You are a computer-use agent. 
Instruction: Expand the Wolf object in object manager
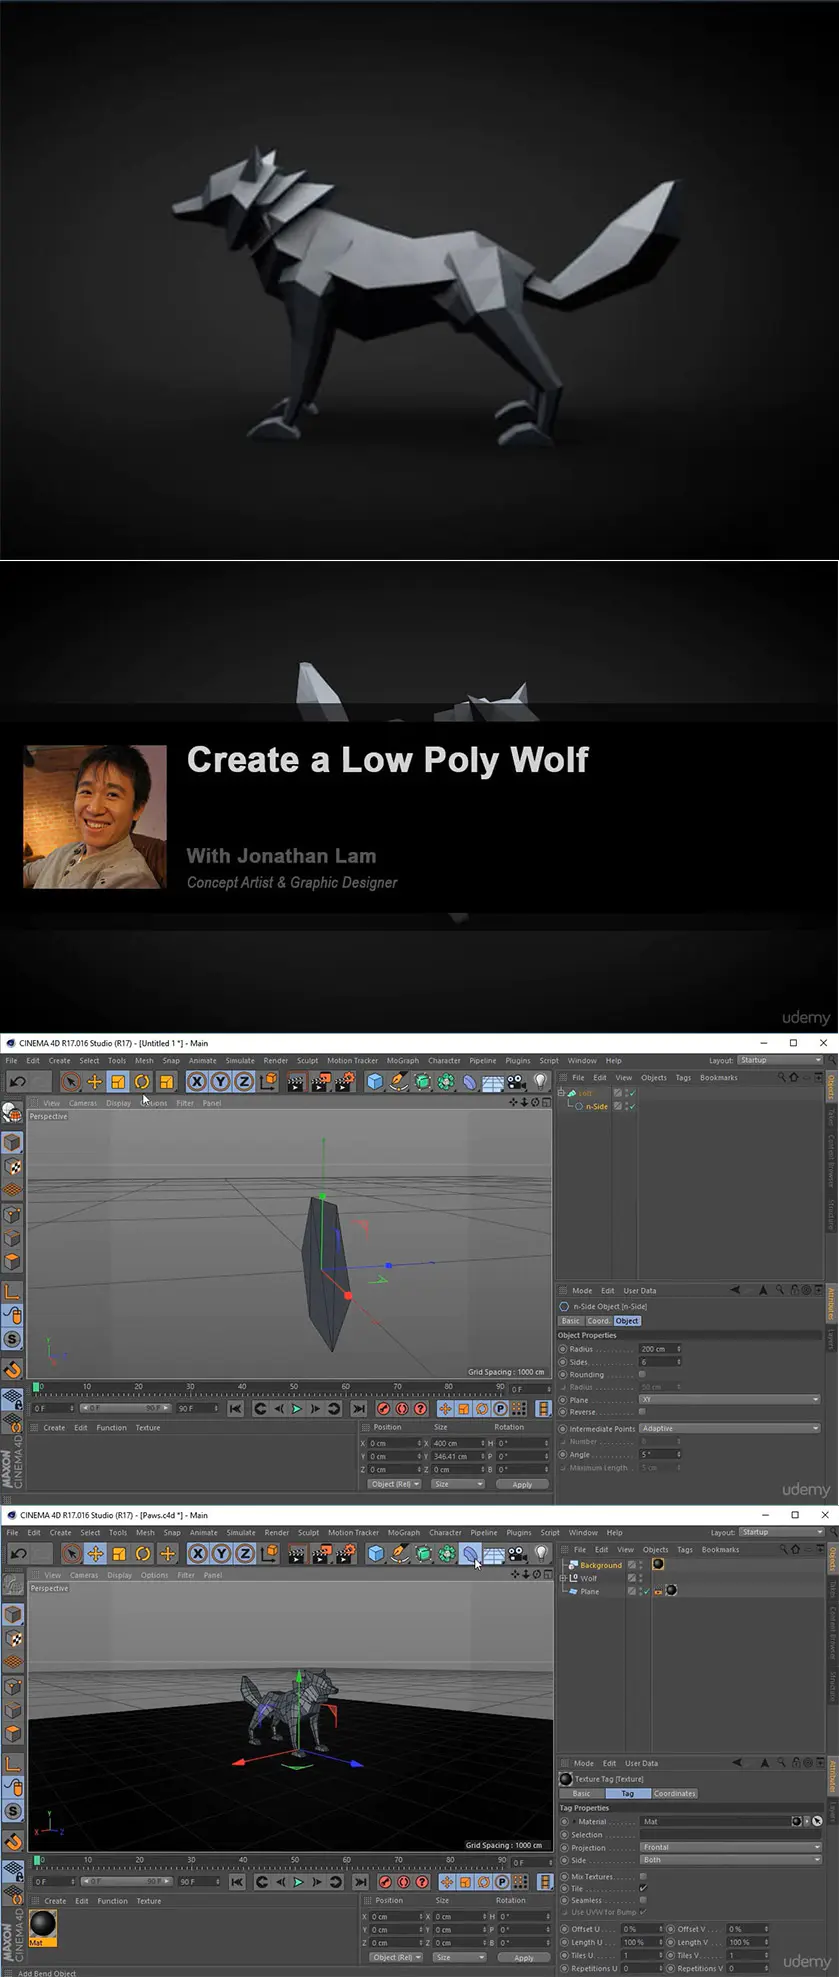(x=563, y=1578)
